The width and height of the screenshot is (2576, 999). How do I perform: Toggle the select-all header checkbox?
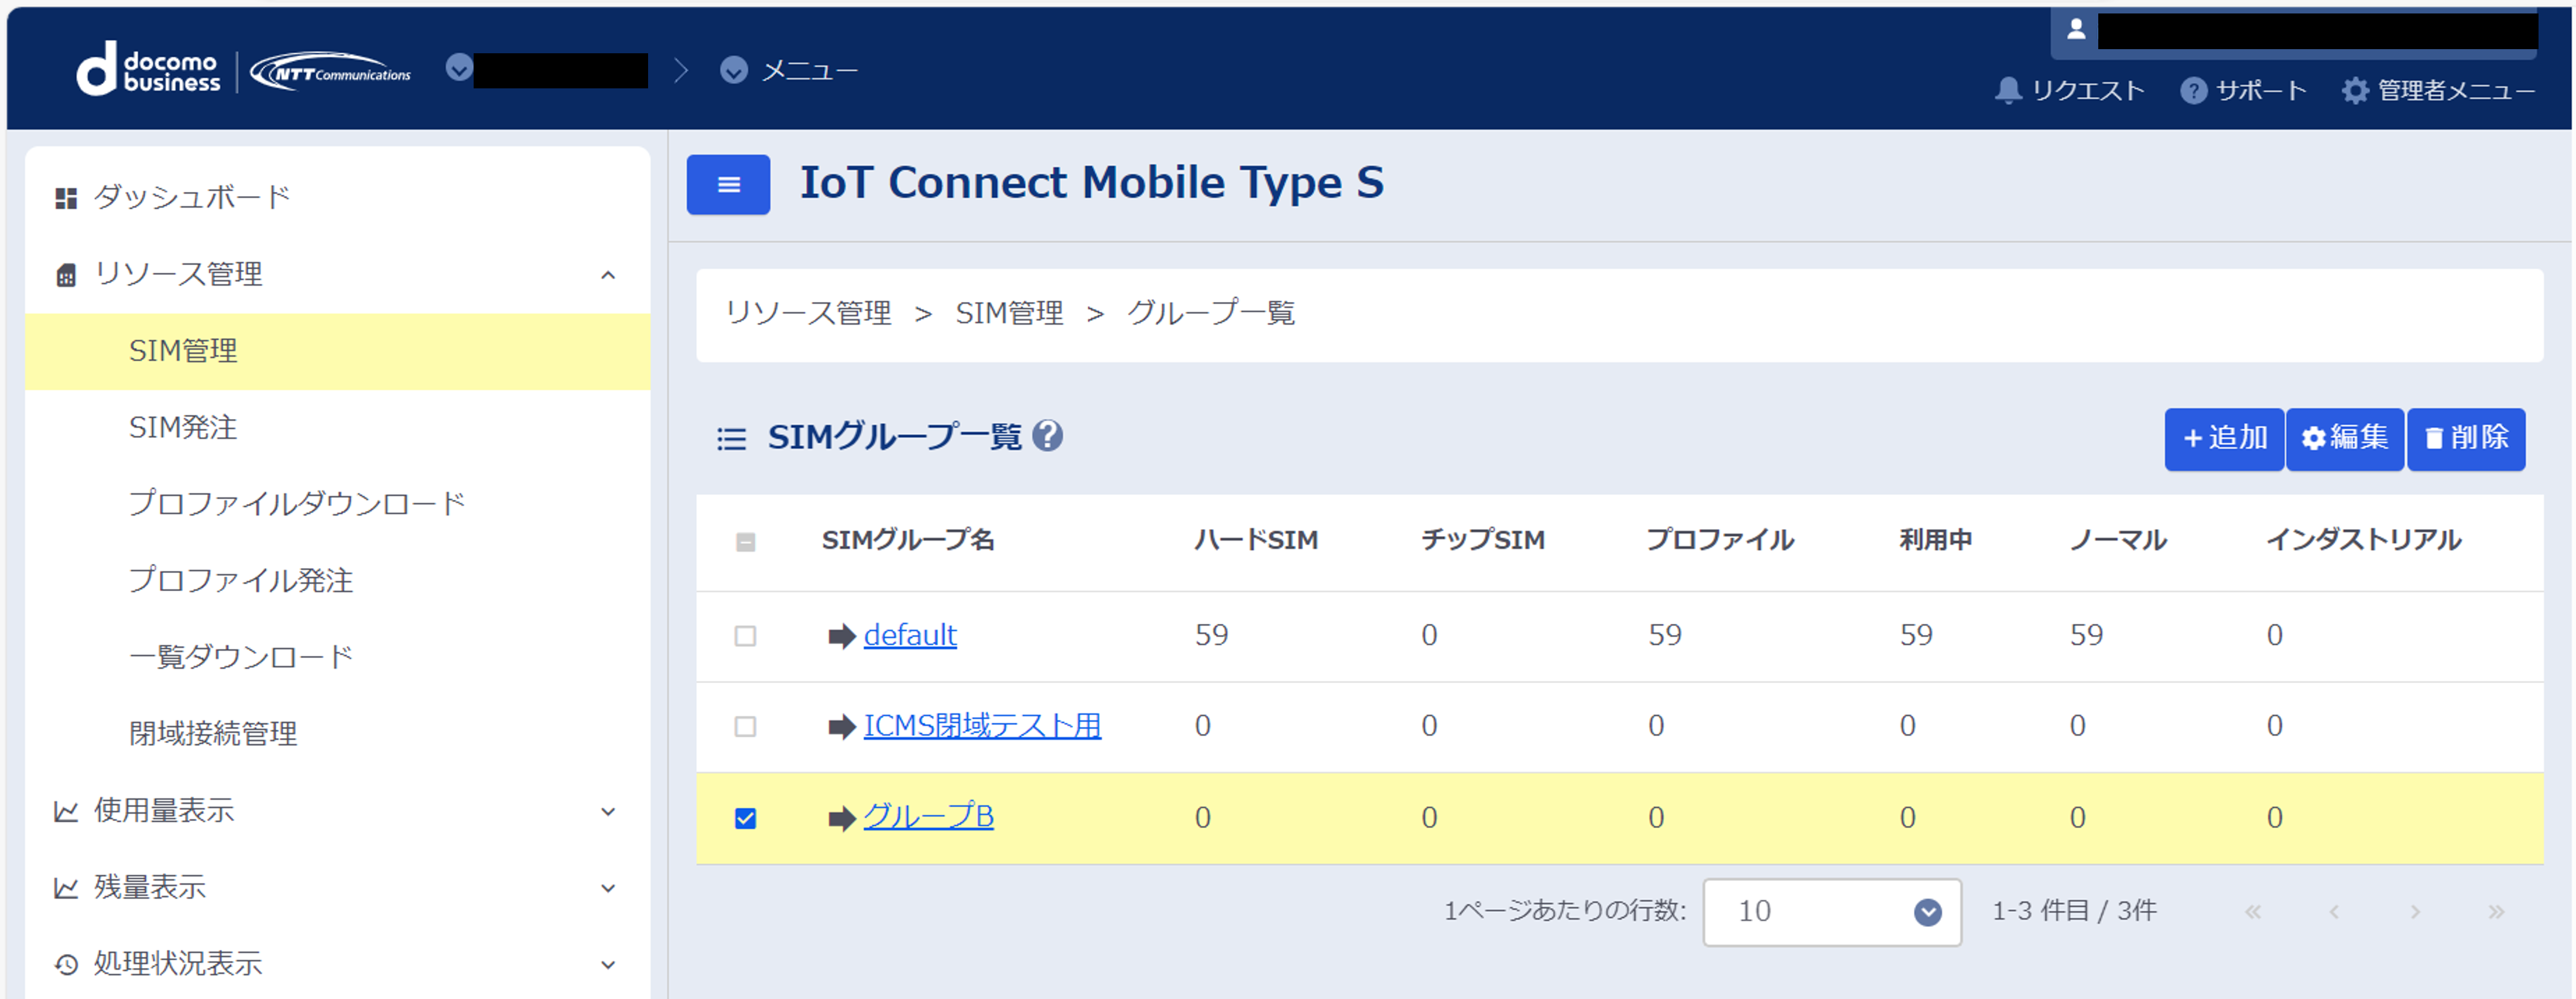point(745,542)
